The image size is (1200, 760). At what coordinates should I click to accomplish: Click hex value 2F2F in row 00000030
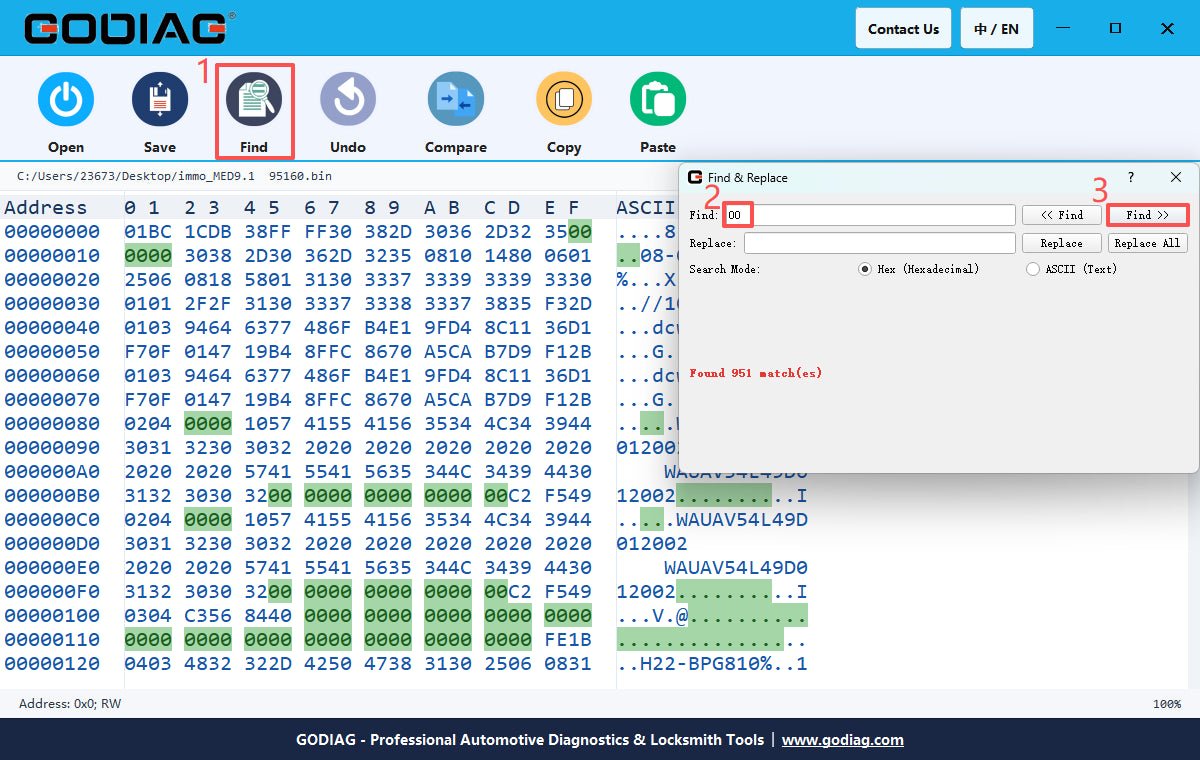208,304
